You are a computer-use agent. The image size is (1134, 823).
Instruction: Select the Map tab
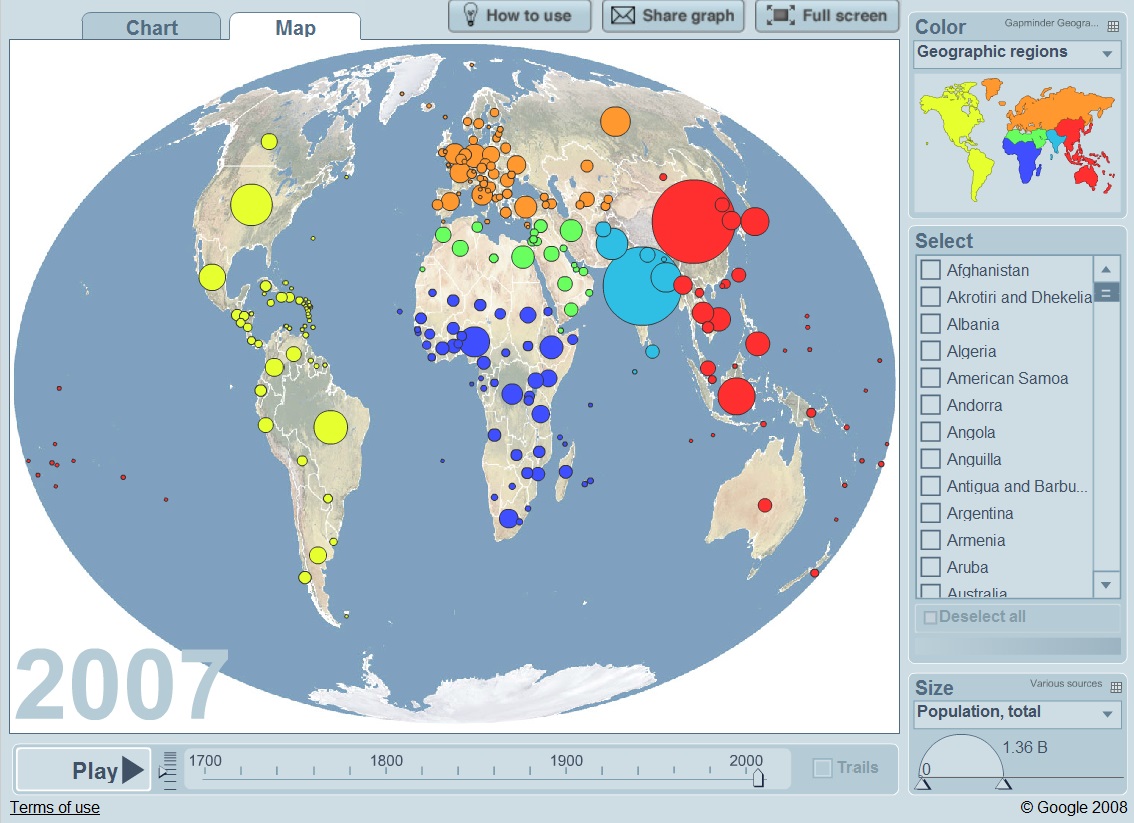pos(295,28)
